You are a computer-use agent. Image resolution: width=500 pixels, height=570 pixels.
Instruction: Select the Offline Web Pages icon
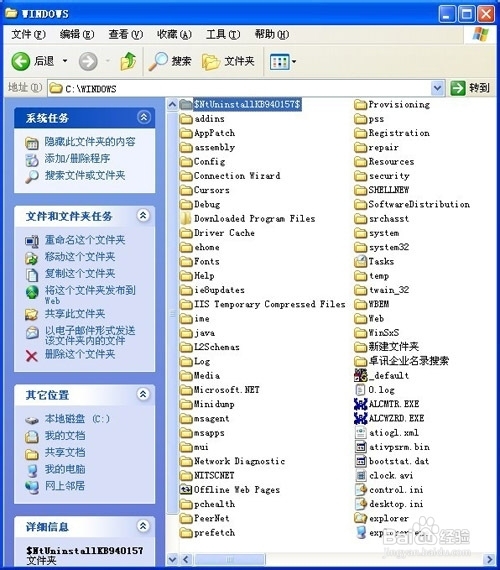coord(186,490)
